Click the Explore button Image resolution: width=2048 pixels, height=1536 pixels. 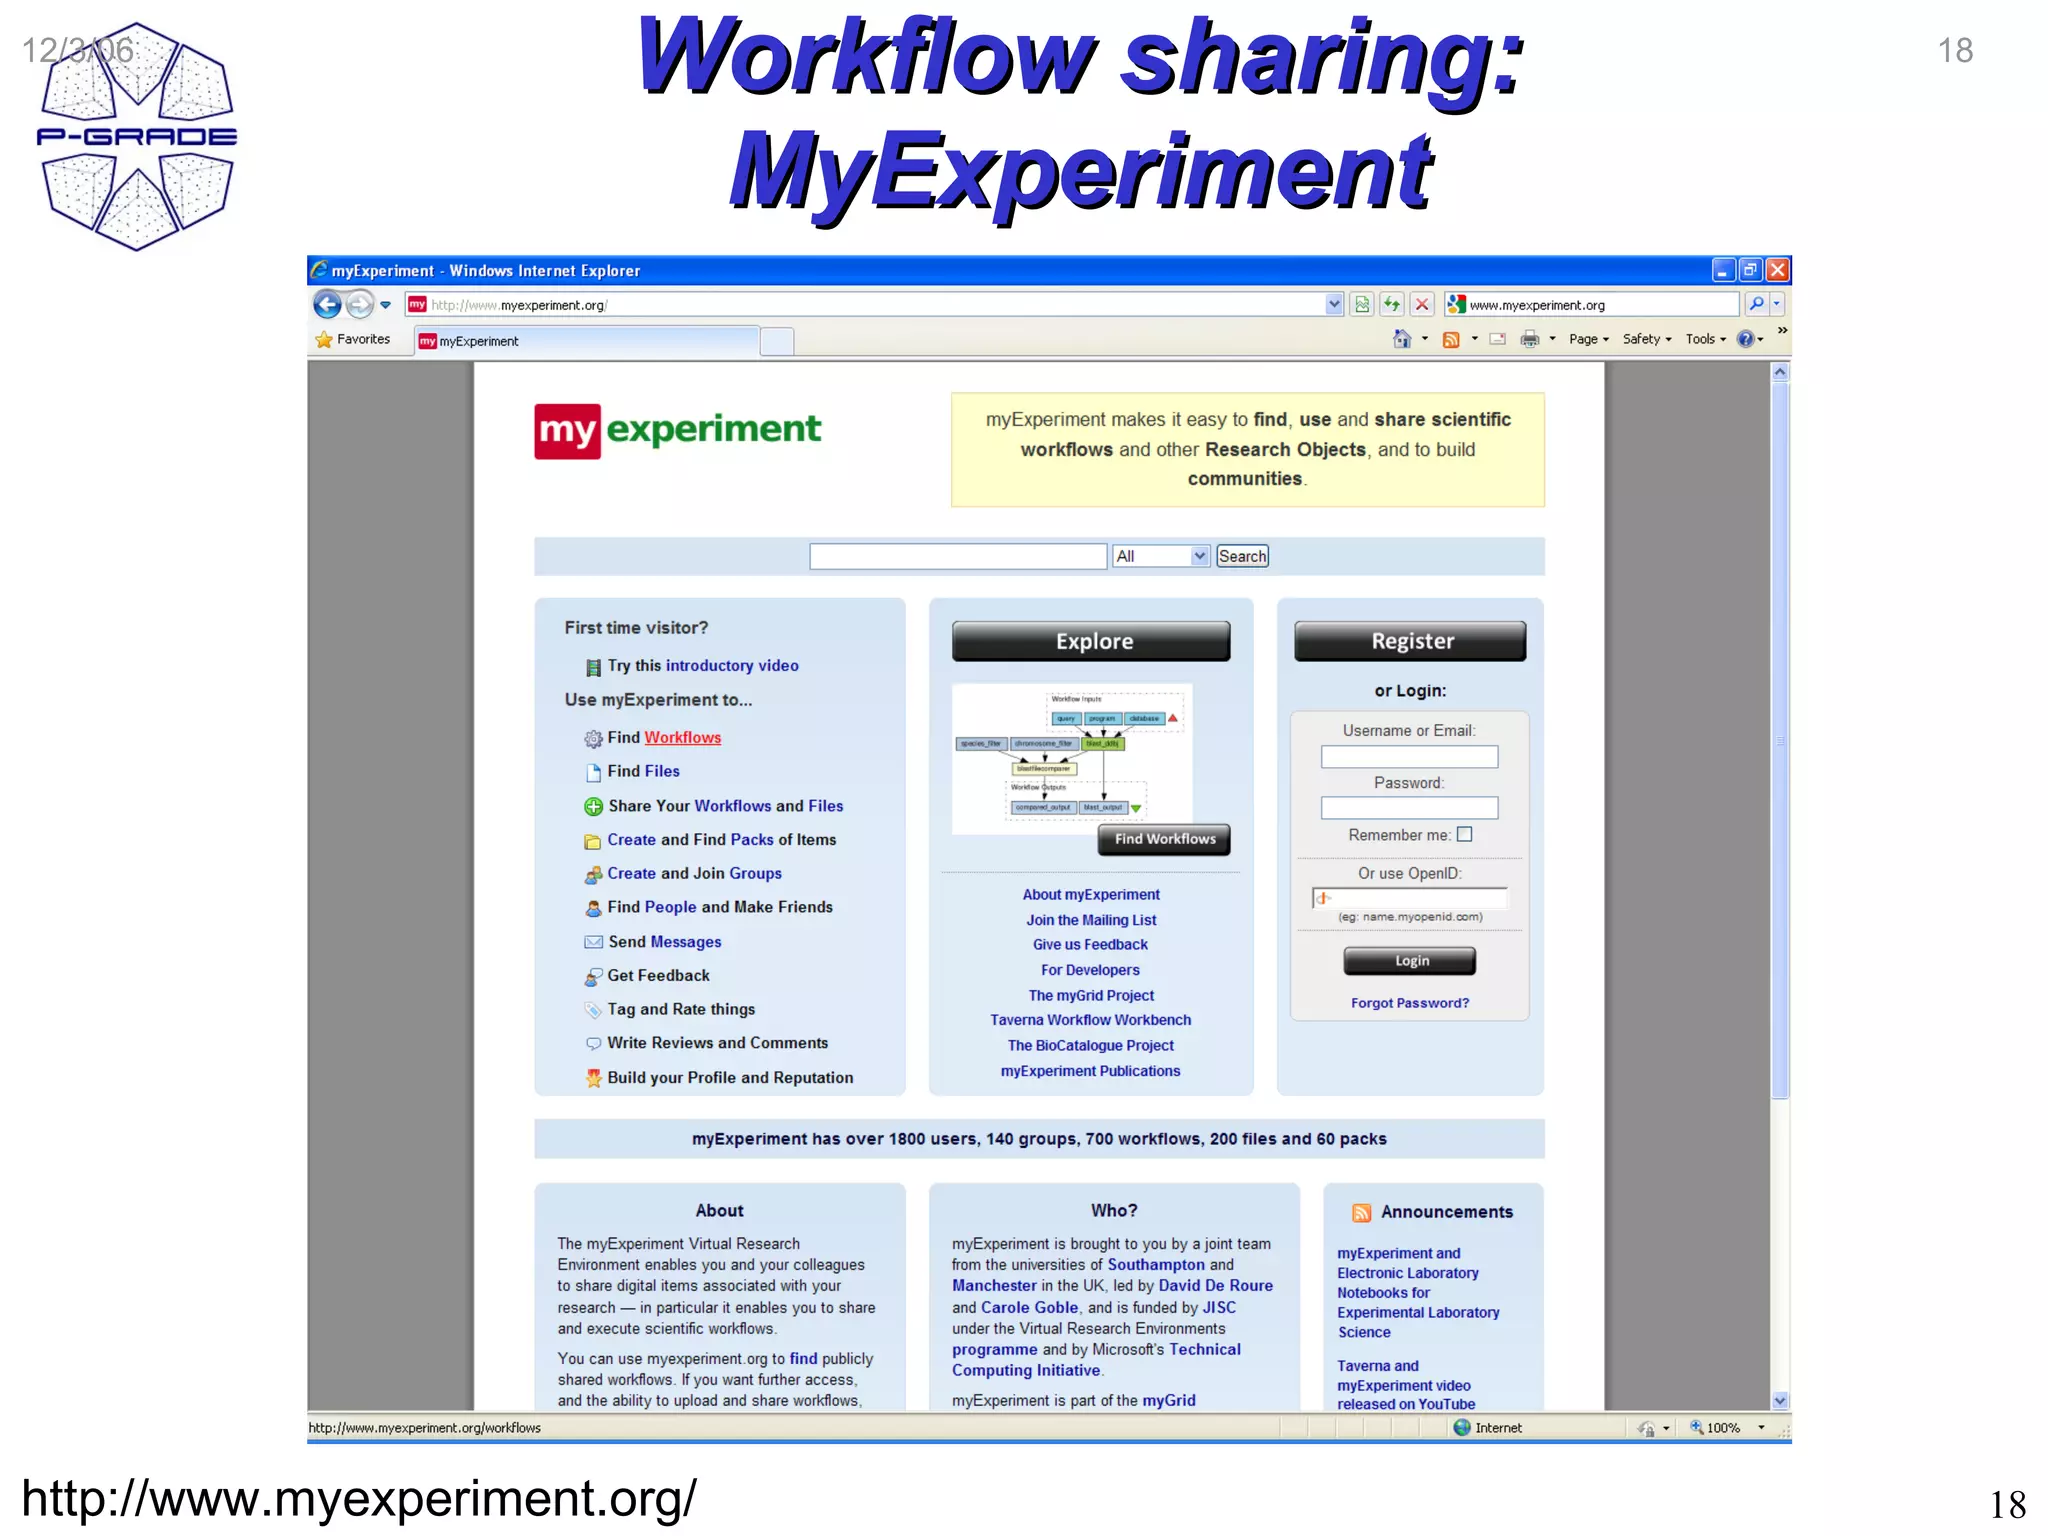(1091, 641)
